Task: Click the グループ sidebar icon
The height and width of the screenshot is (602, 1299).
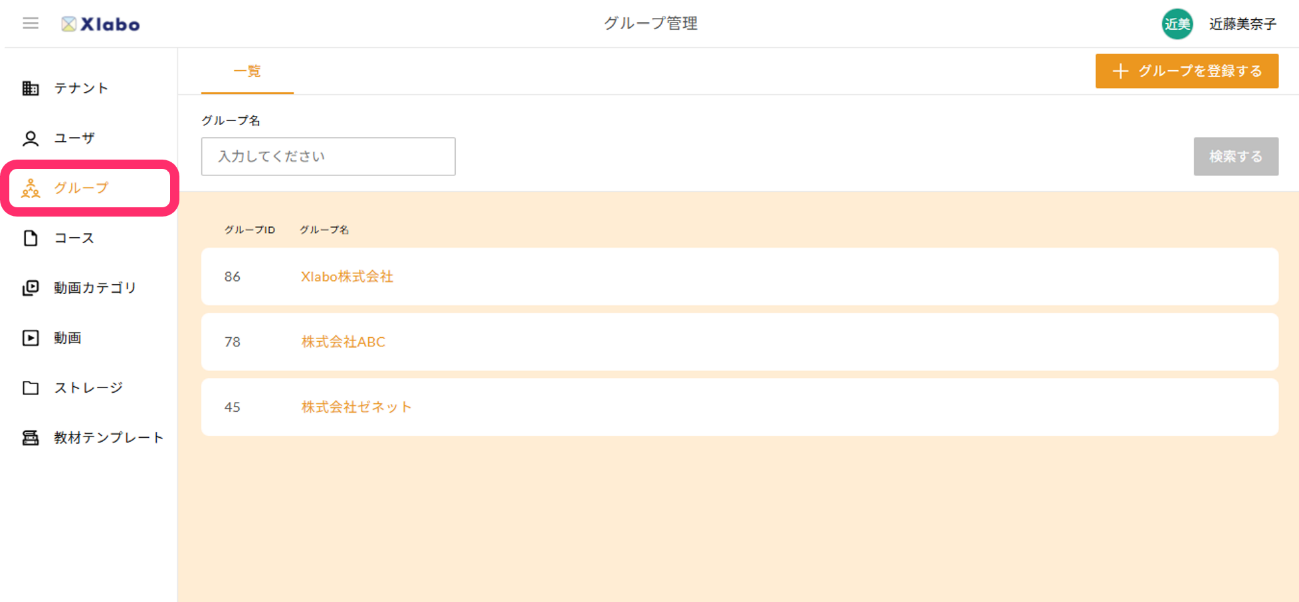Action: (x=31, y=188)
